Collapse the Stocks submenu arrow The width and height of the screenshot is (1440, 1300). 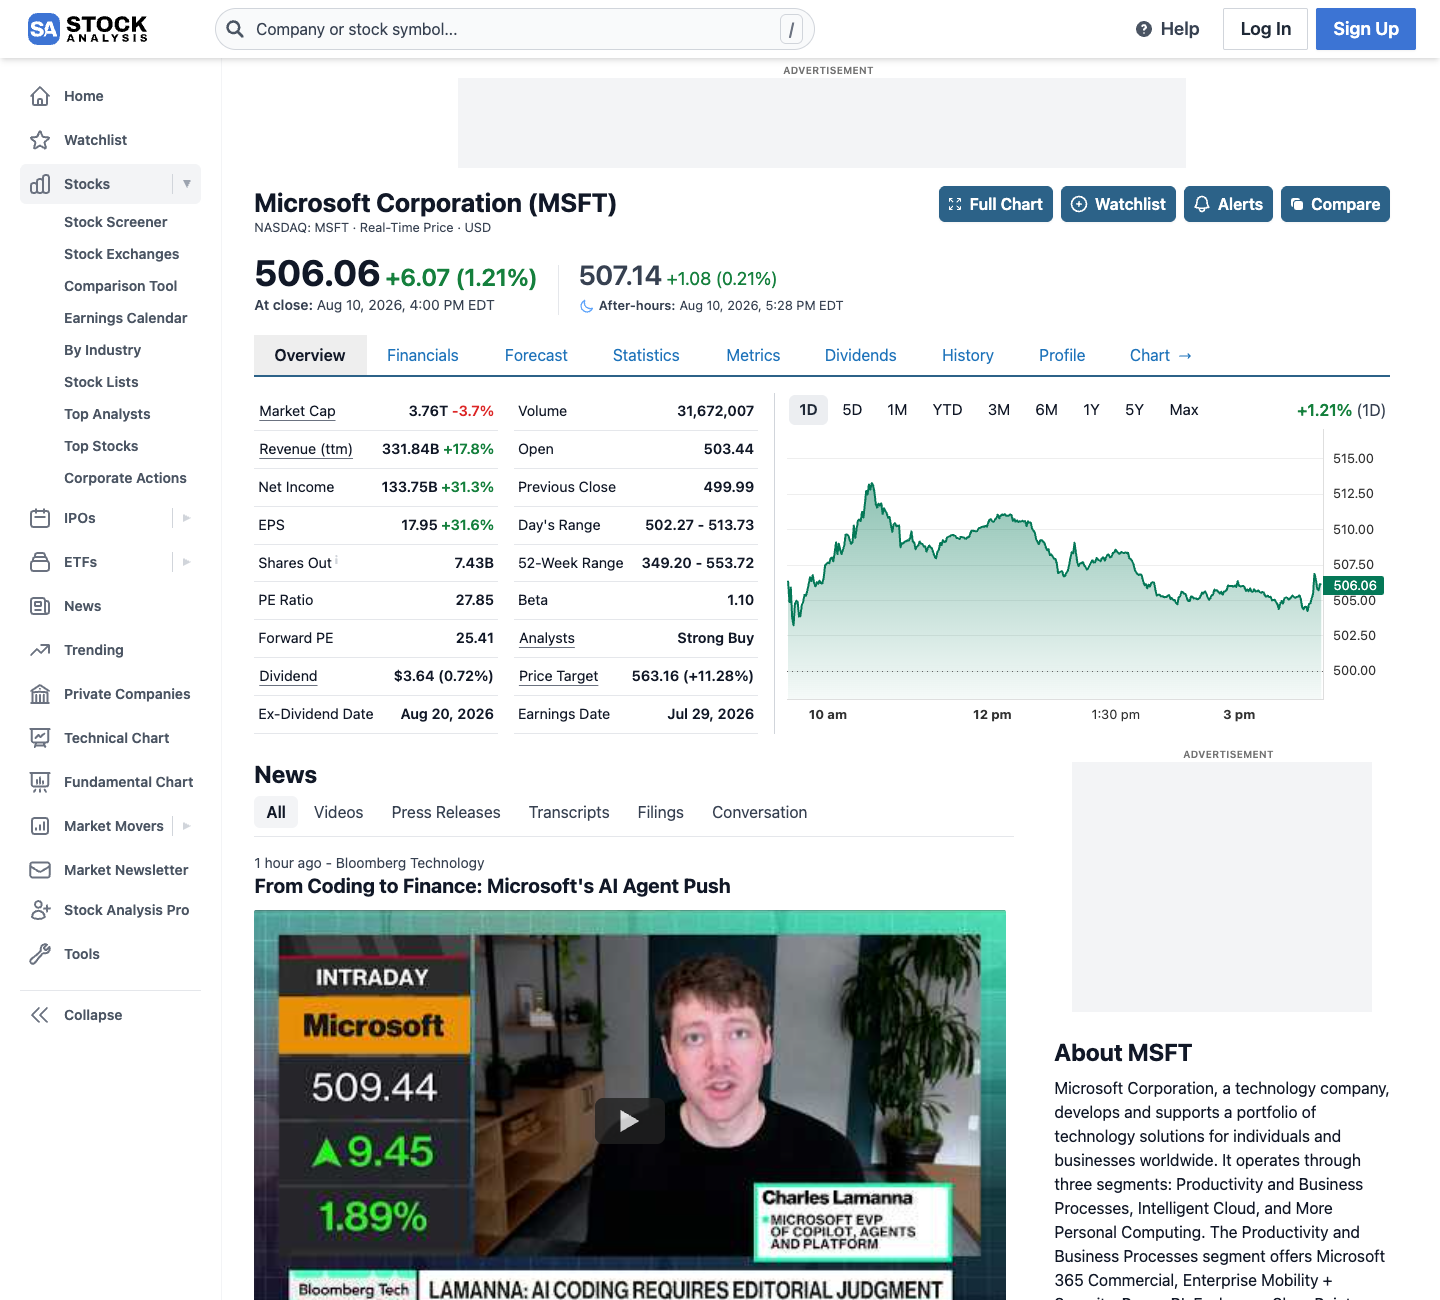click(187, 184)
